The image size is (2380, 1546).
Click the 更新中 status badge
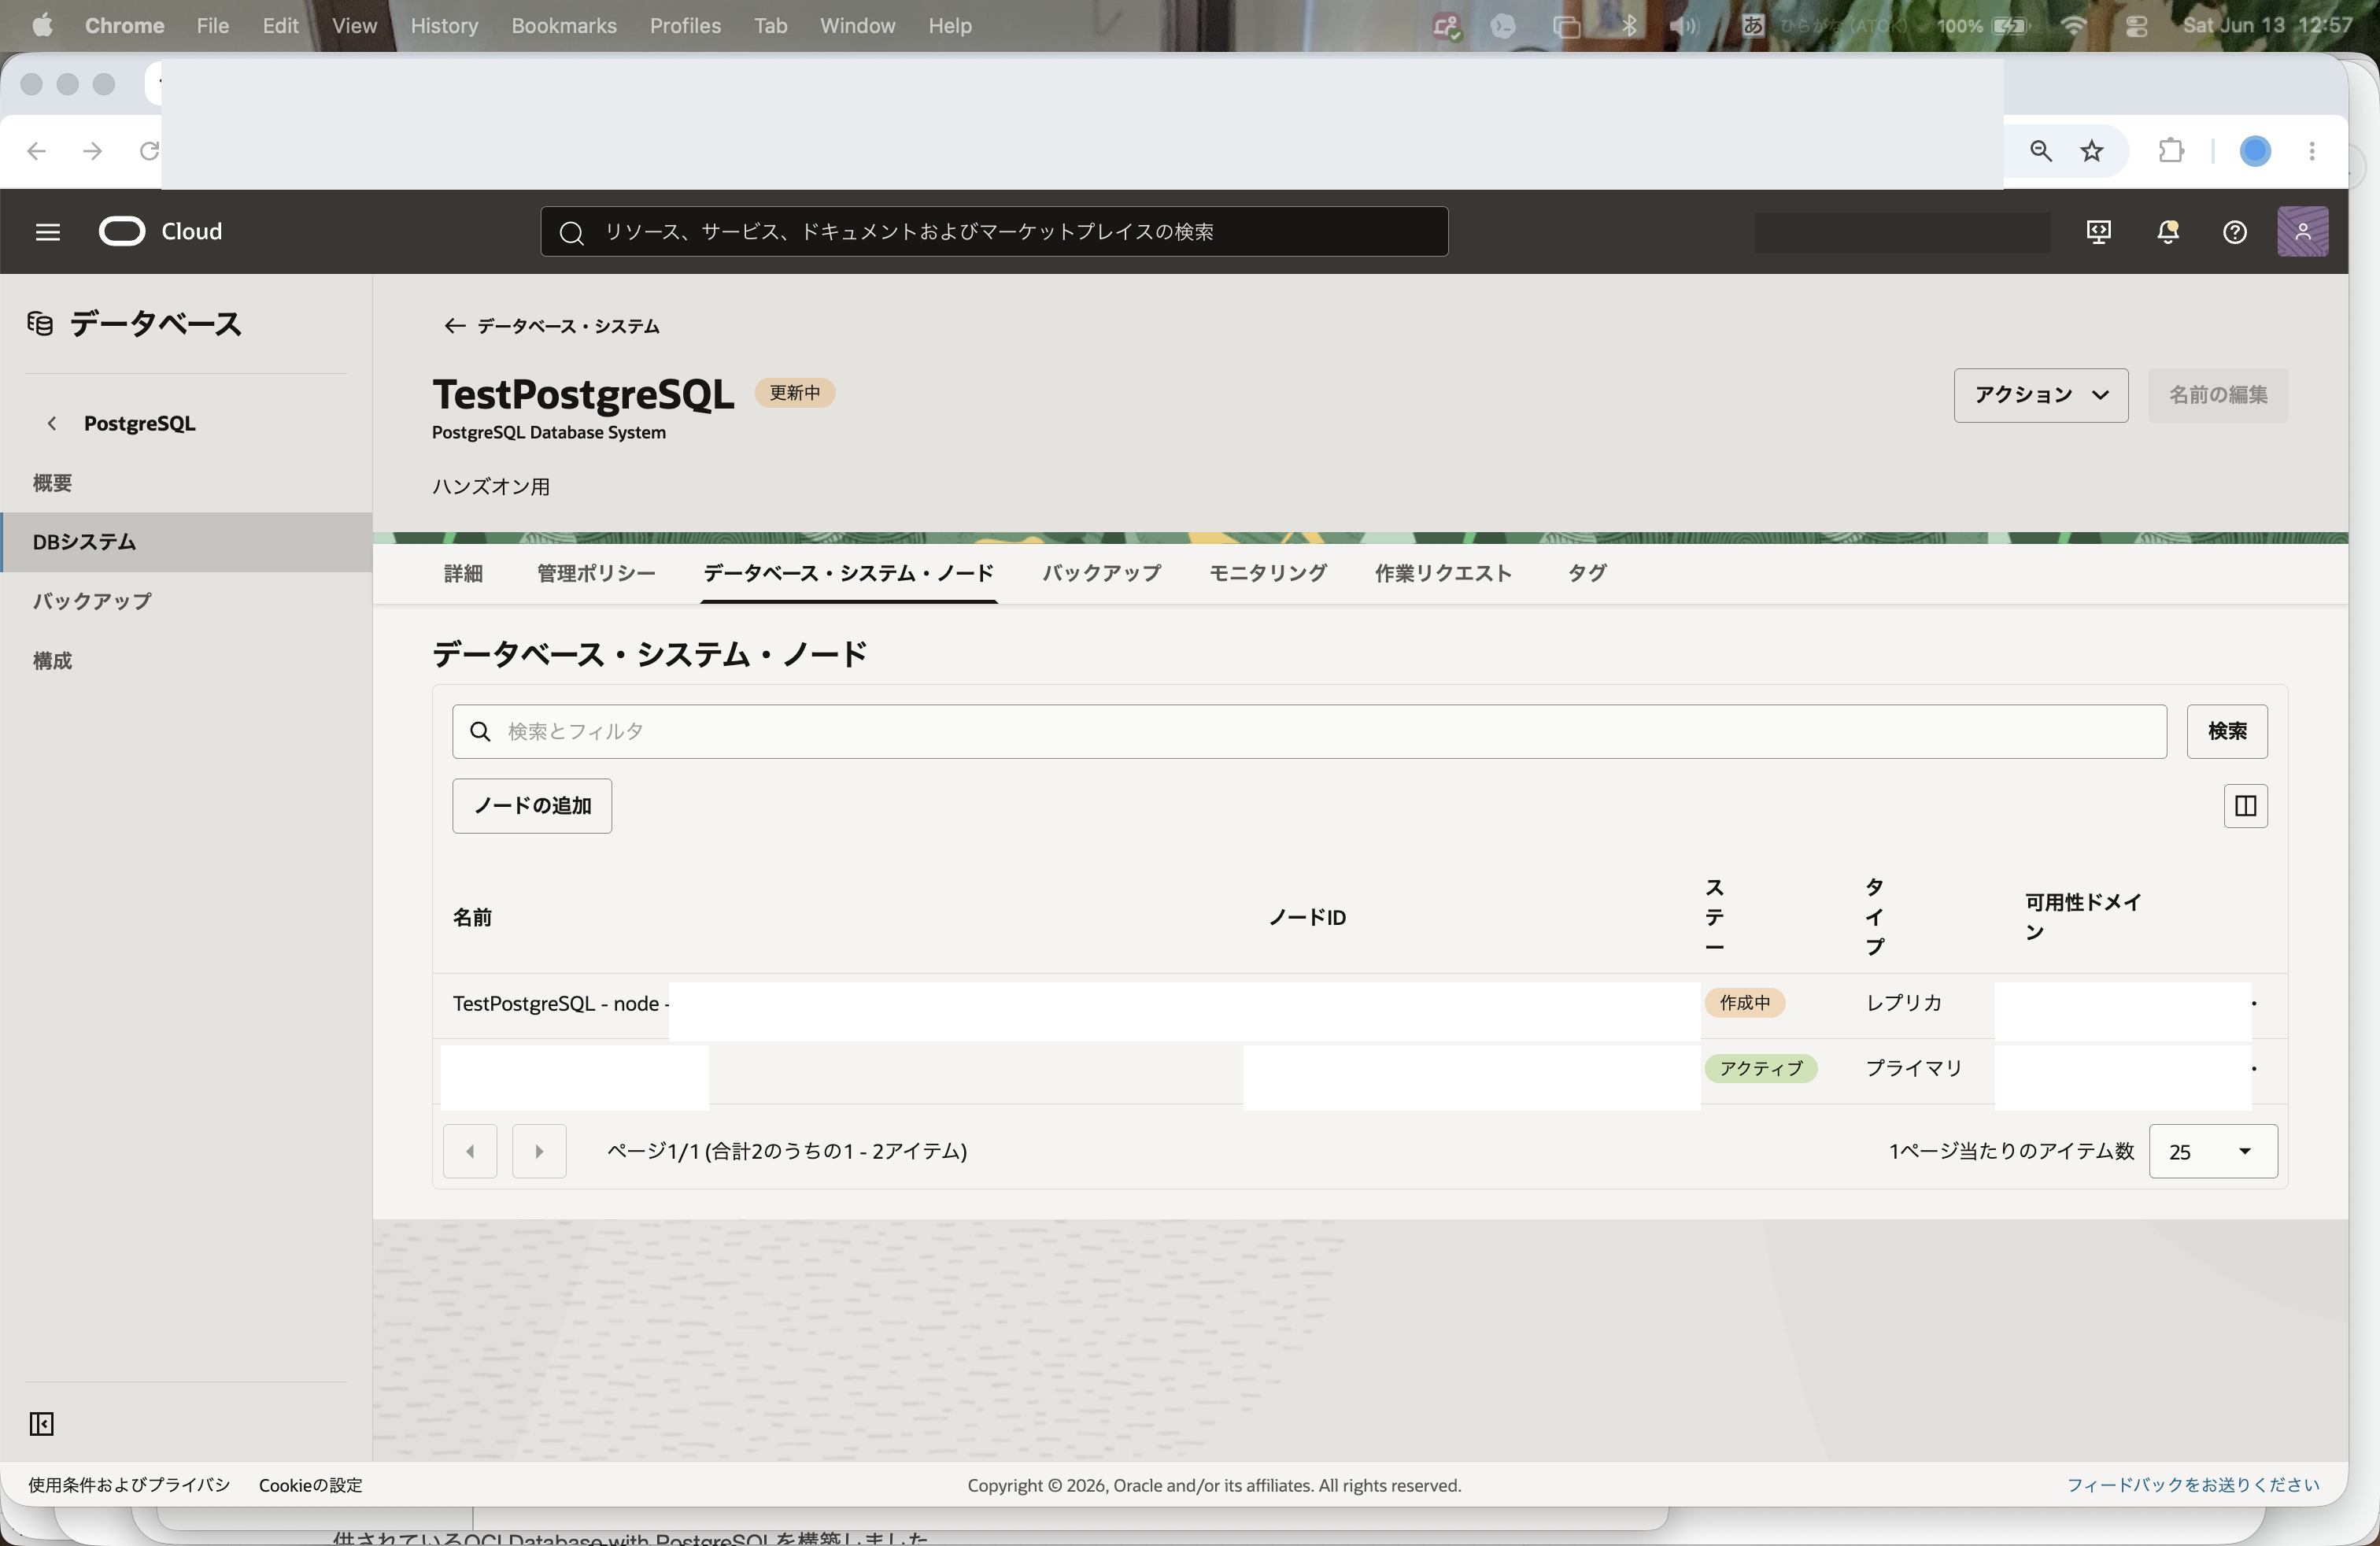point(795,393)
